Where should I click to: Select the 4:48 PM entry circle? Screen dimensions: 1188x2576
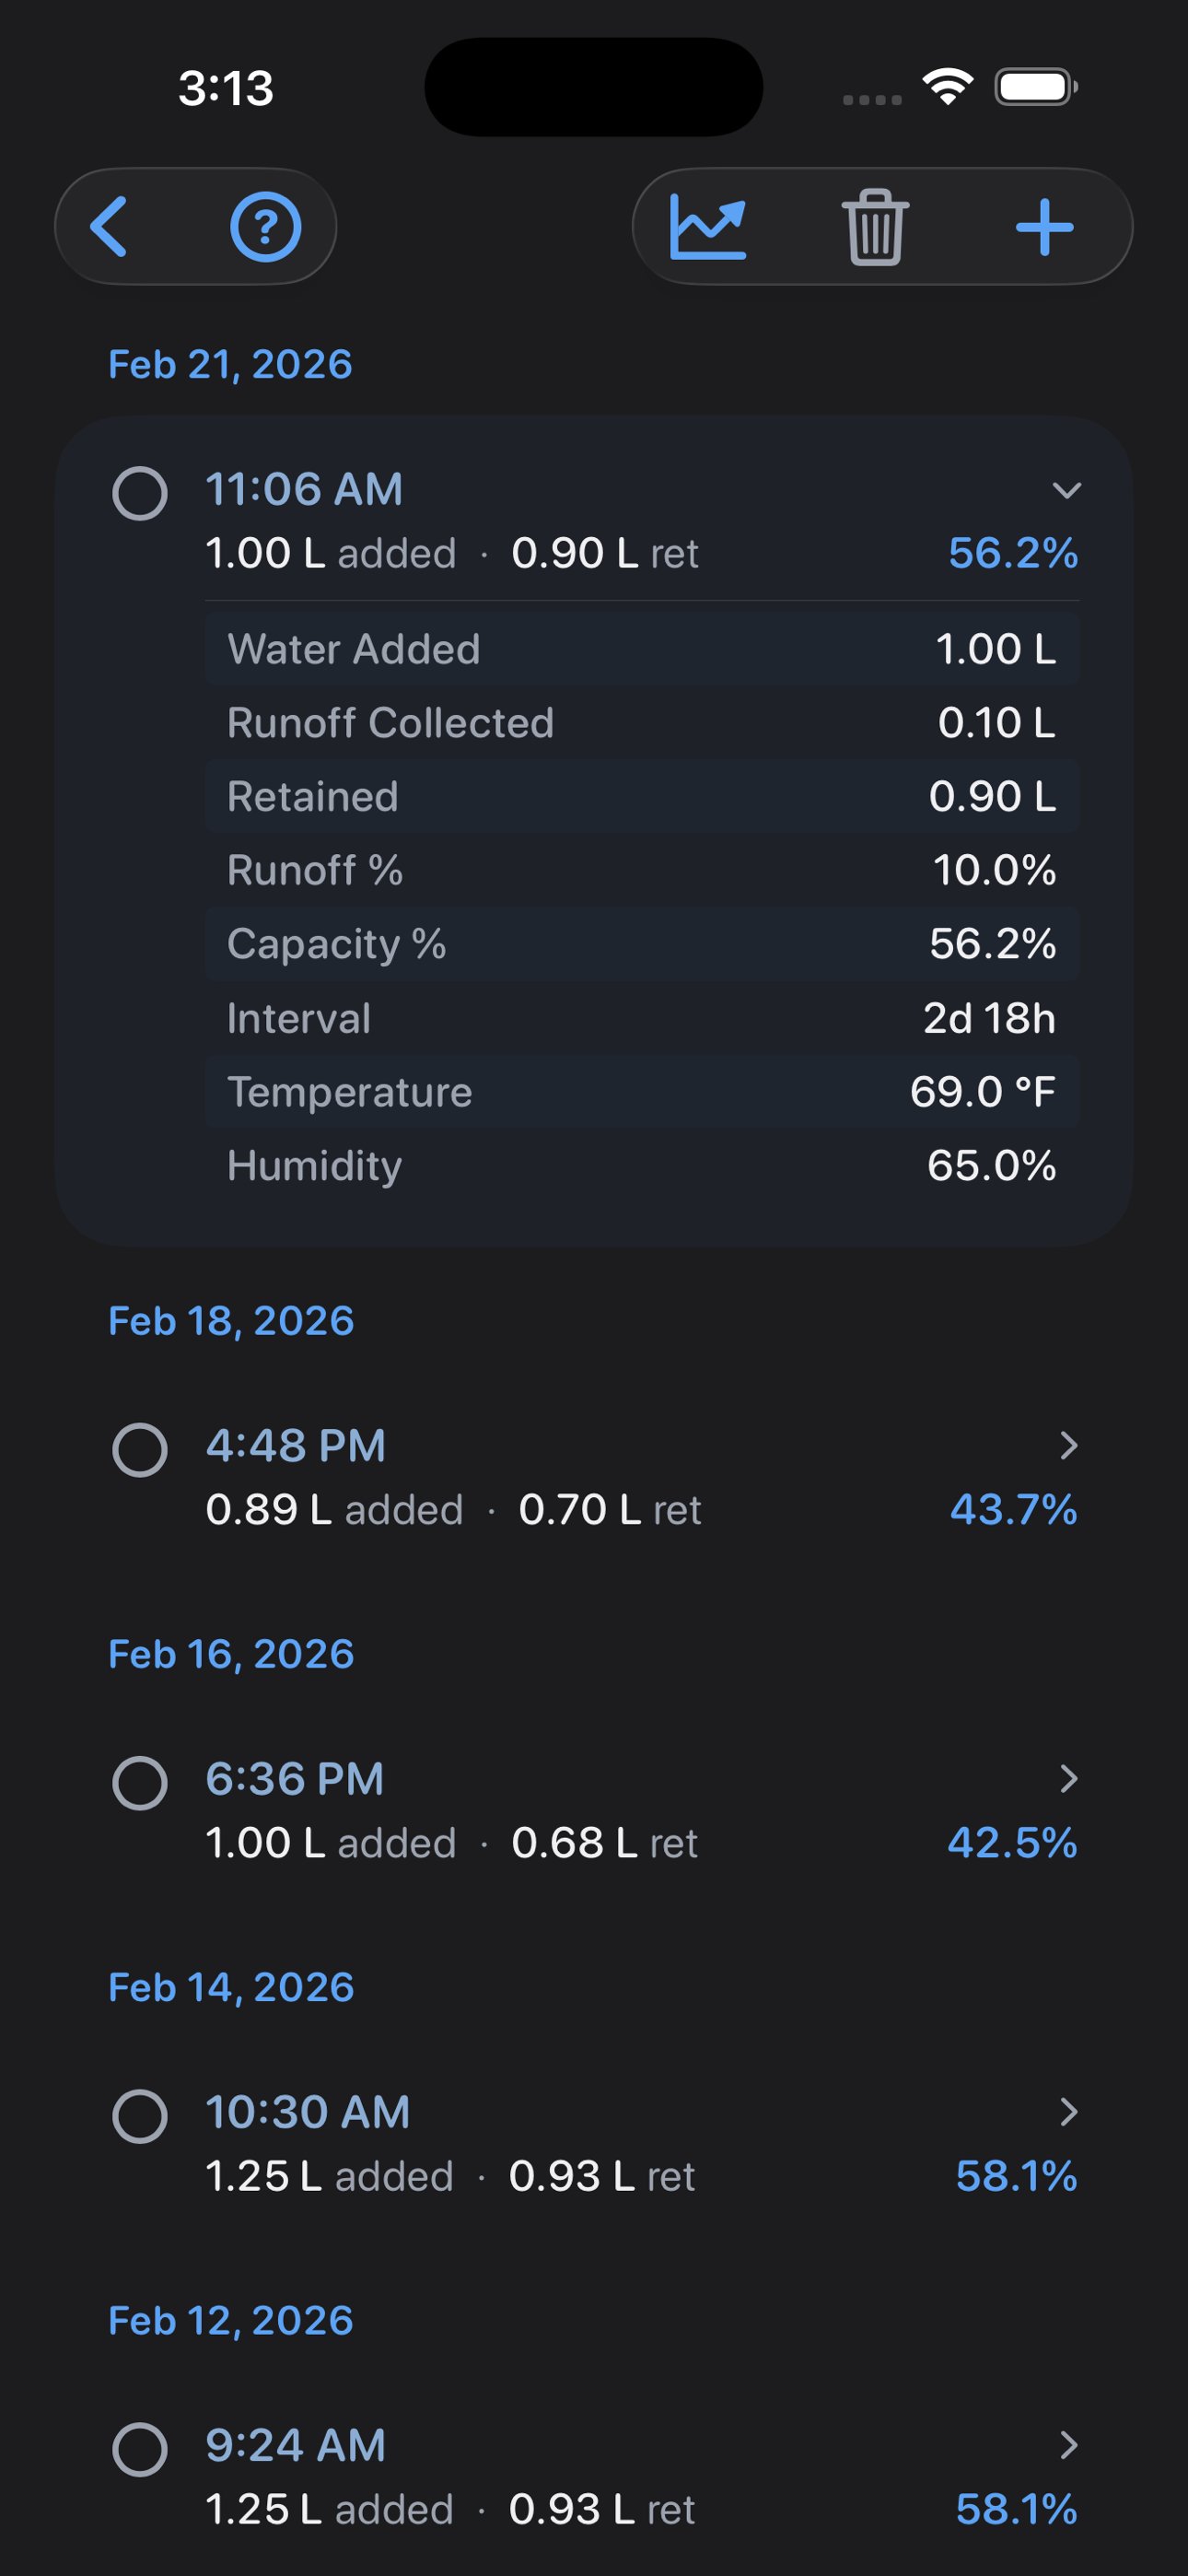(140, 1449)
